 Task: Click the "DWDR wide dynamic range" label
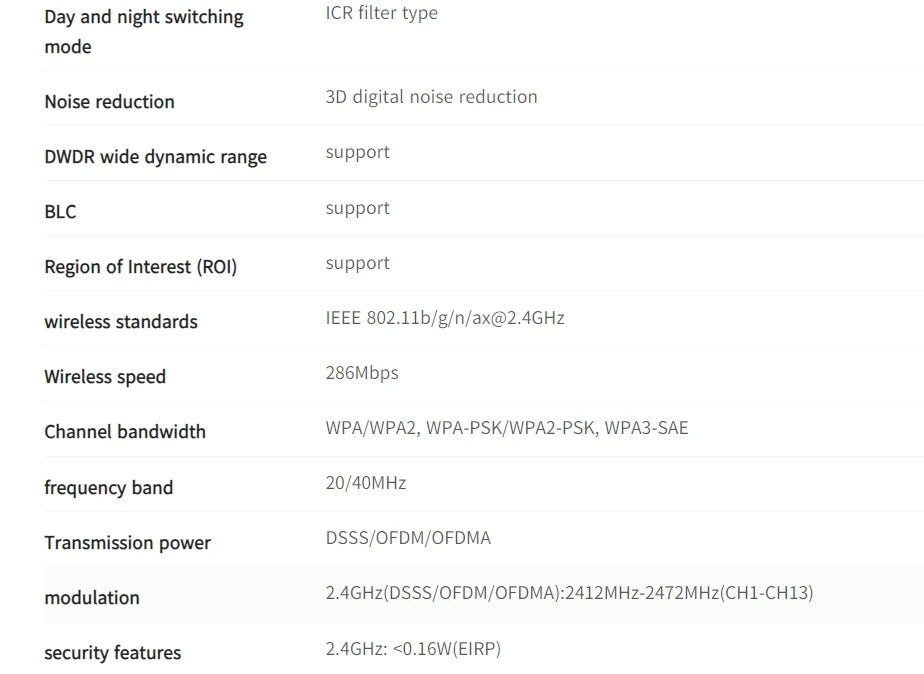pos(155,157)
